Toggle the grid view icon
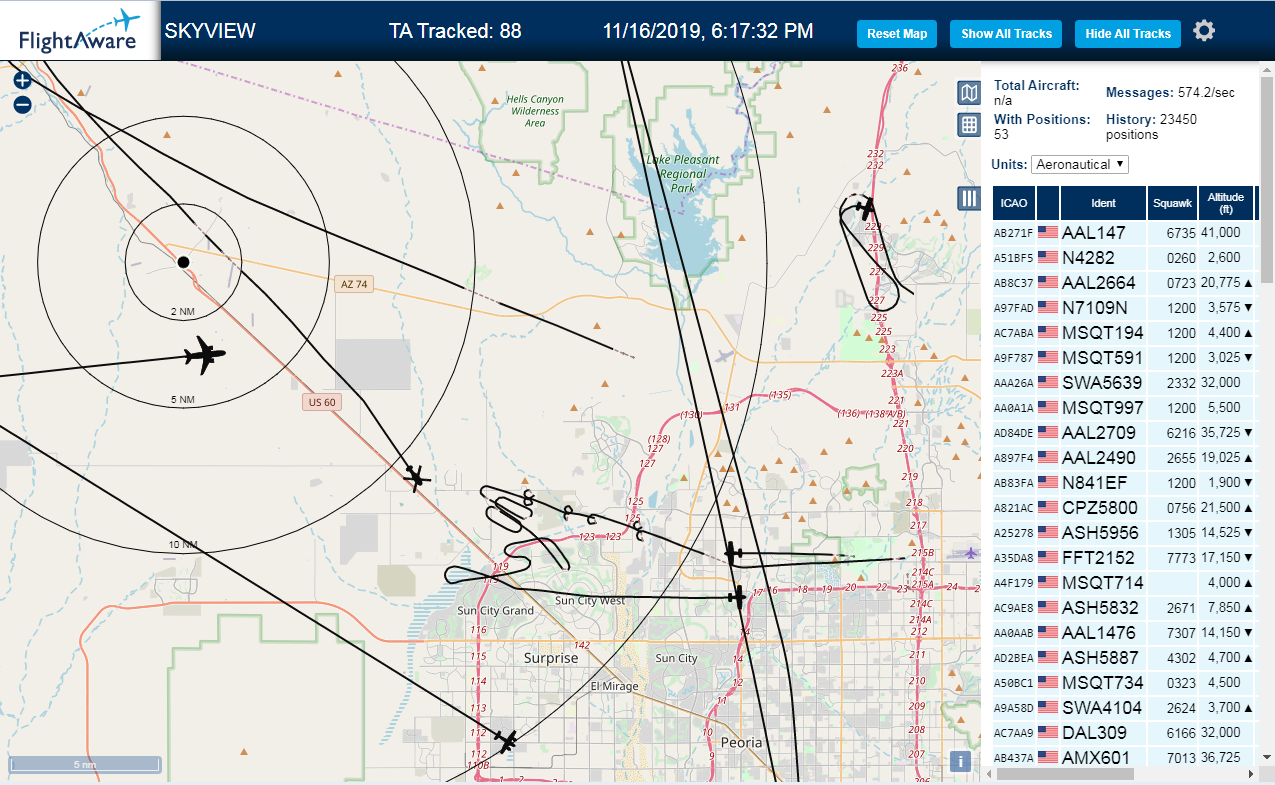Image resolution: width=1275 pixels, height=785 pixels. point(968,124)
